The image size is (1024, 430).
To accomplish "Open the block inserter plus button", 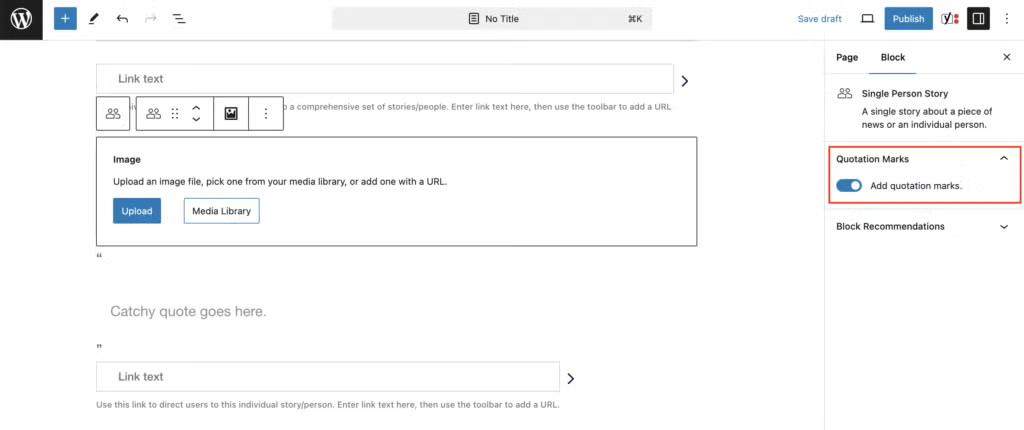I will (65, 19).
